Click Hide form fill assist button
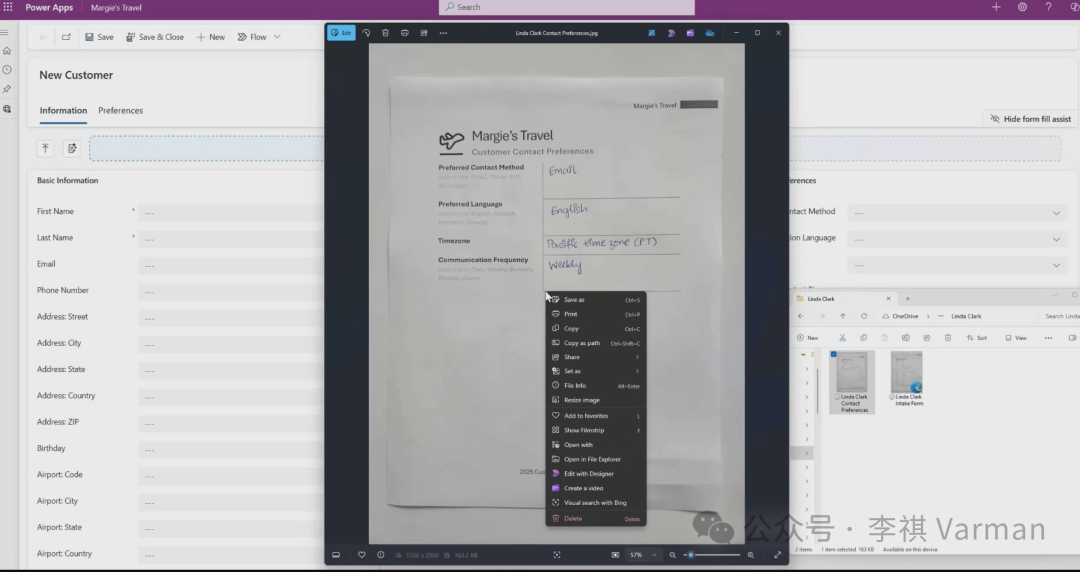1080x572 pixels. 1030,119
